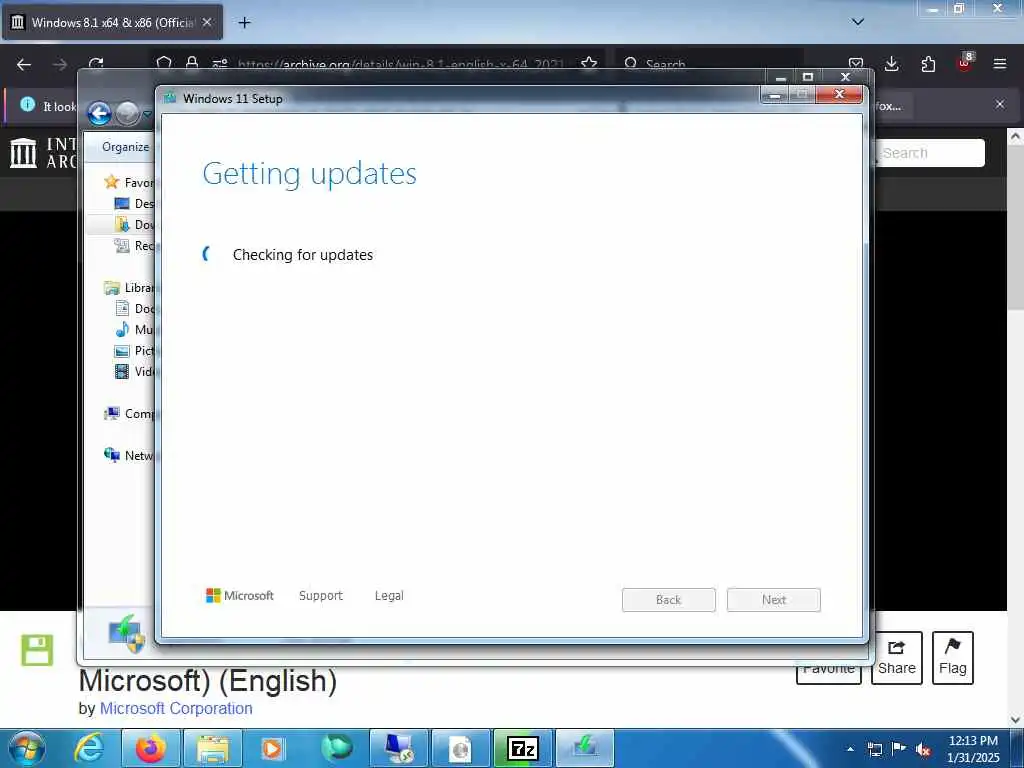The image size is (1024, 768).
Task: Open the Legal link in Setup
Action: point(389,596)
